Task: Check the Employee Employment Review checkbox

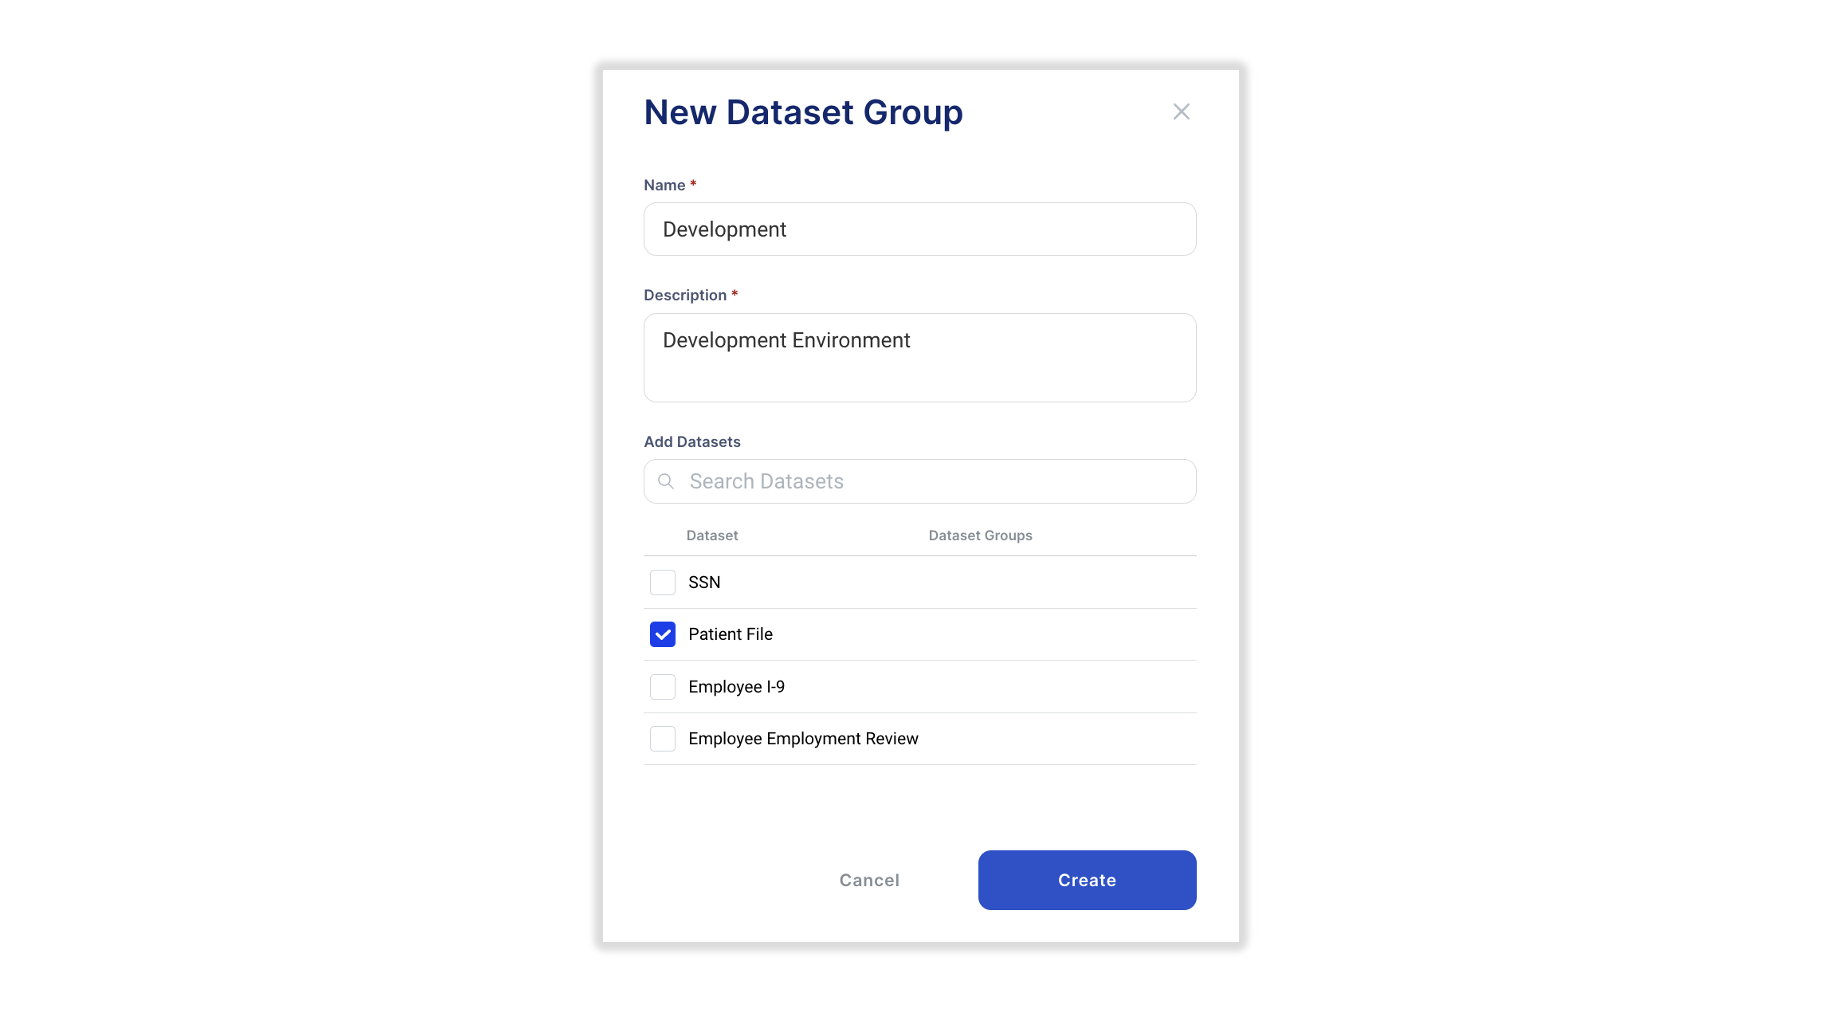Action: point(663,739)
